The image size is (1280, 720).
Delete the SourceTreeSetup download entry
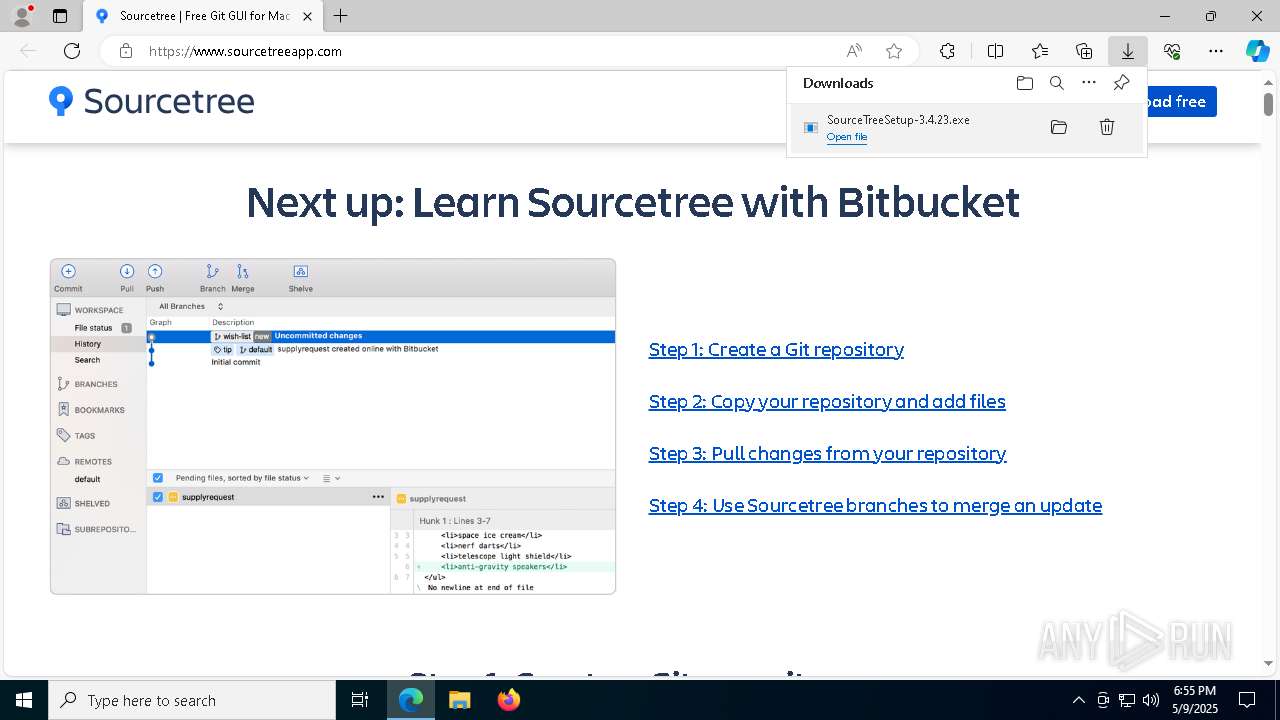coord(1107,127)
